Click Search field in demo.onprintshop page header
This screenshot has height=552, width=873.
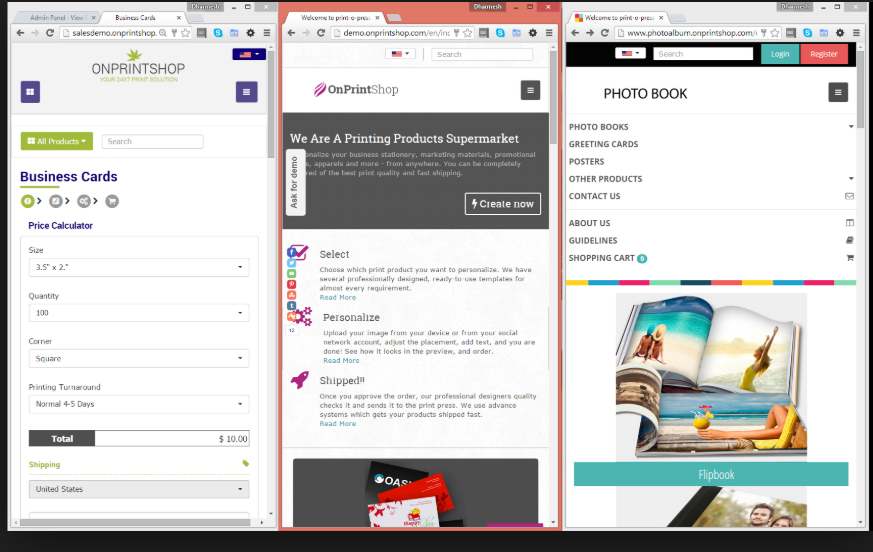click(482, 54)
